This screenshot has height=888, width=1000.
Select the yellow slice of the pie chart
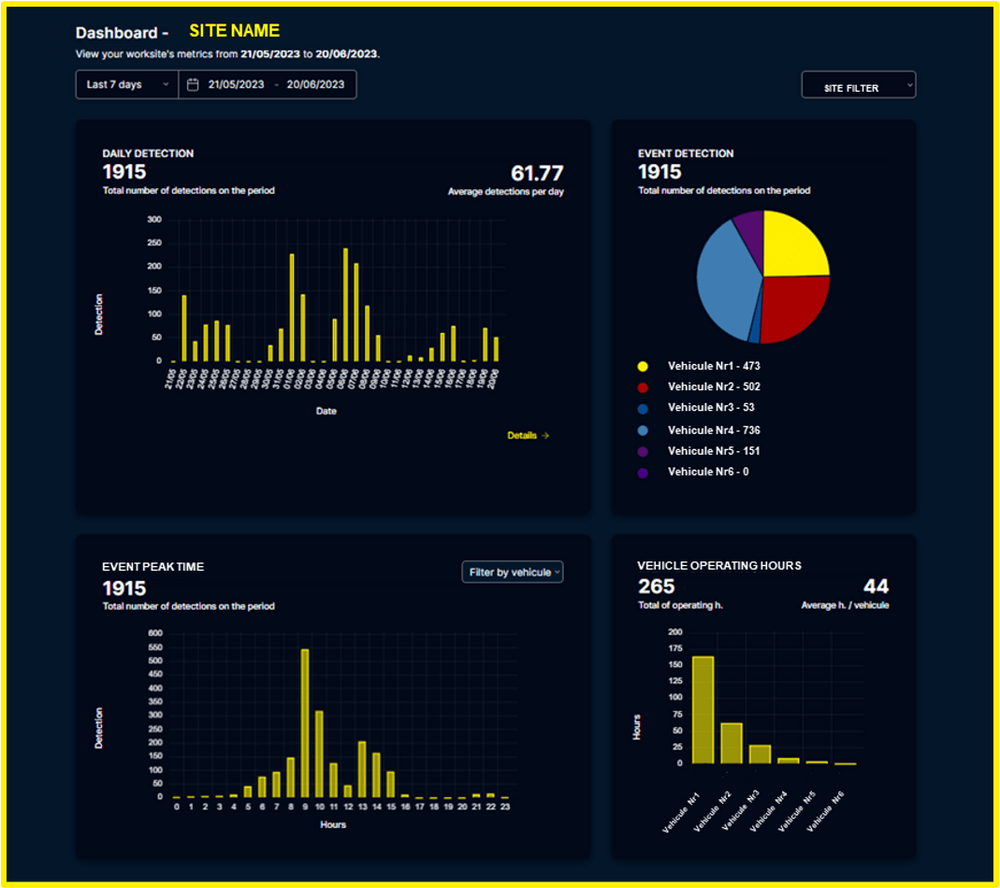(795, 245)
